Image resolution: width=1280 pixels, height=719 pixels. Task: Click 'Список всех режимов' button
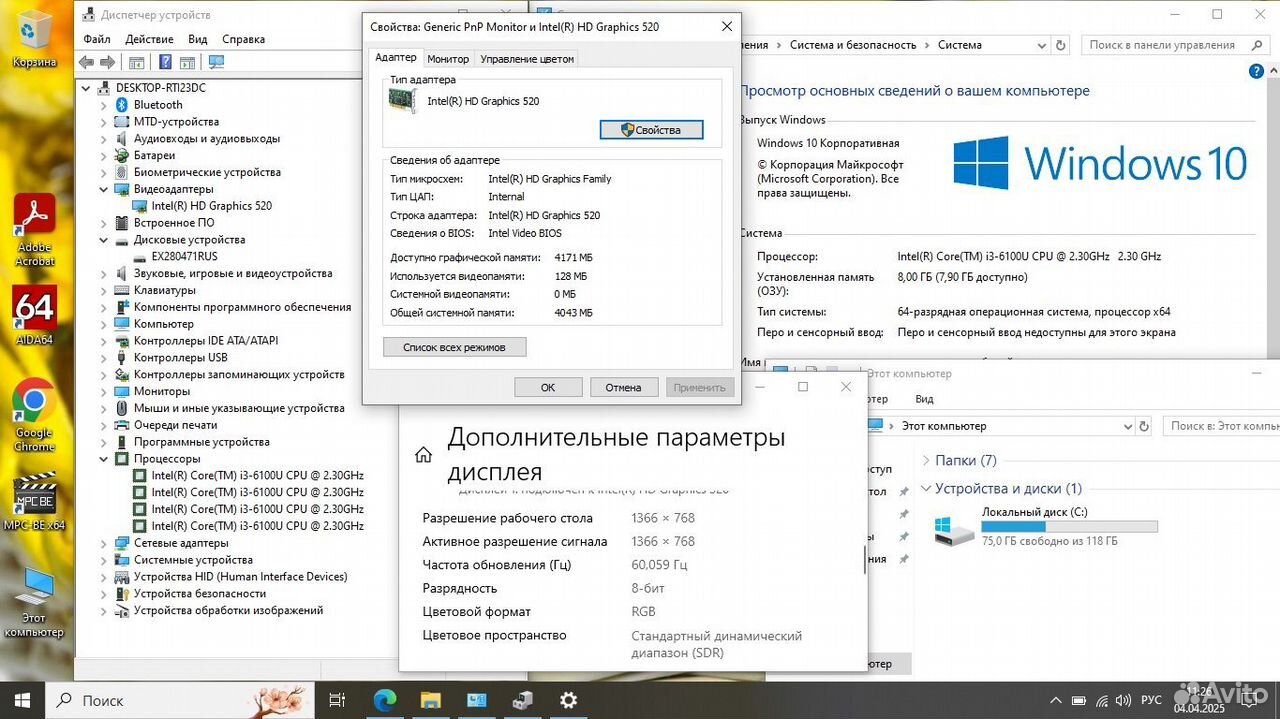tap(454, 347)
